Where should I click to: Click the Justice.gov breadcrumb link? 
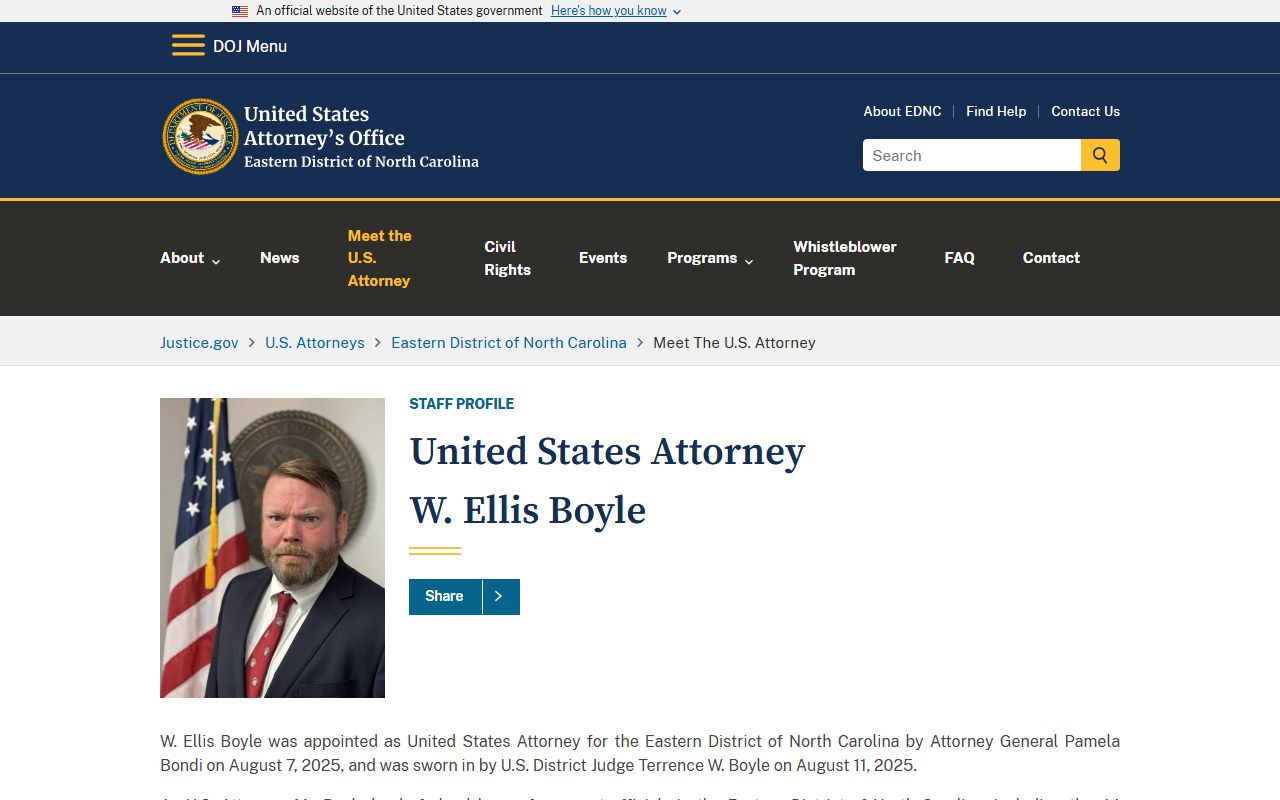click(x=199, y=342)
